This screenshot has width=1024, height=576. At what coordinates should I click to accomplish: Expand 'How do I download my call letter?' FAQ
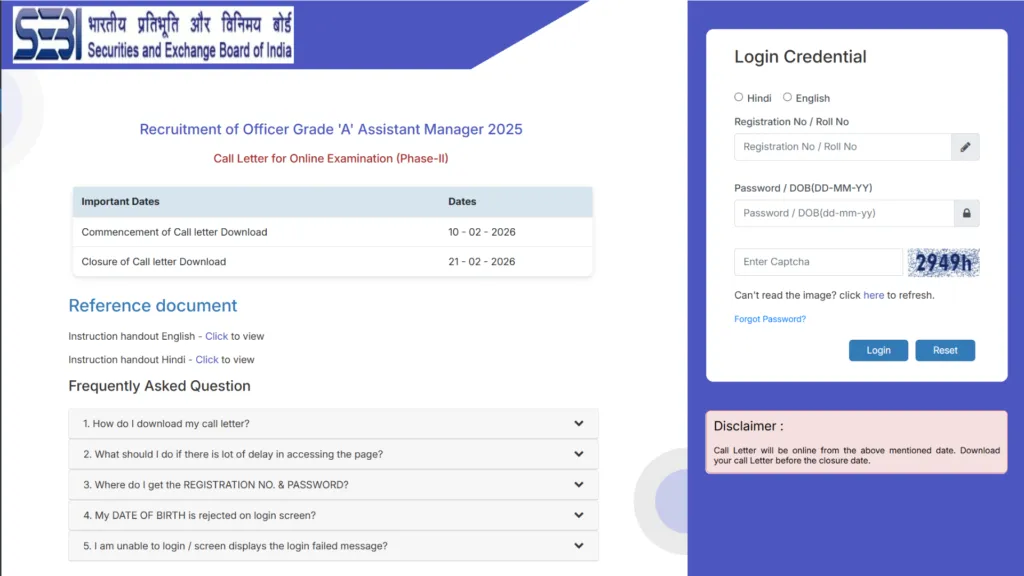pyautogui.click(x=333, y=423)
